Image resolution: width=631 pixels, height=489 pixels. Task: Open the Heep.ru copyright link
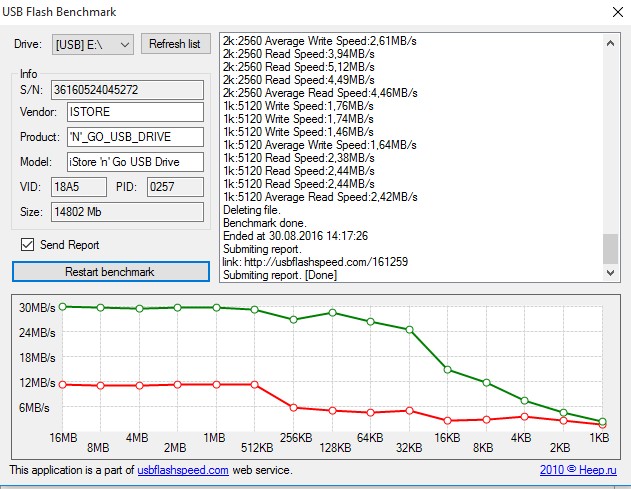click(x=588, y=470)
